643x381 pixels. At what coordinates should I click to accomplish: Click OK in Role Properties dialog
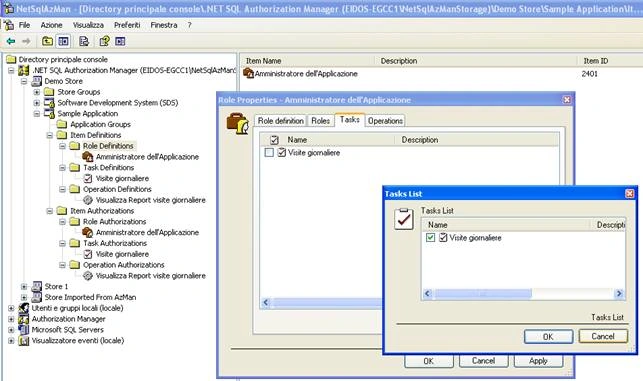(429, 361)
